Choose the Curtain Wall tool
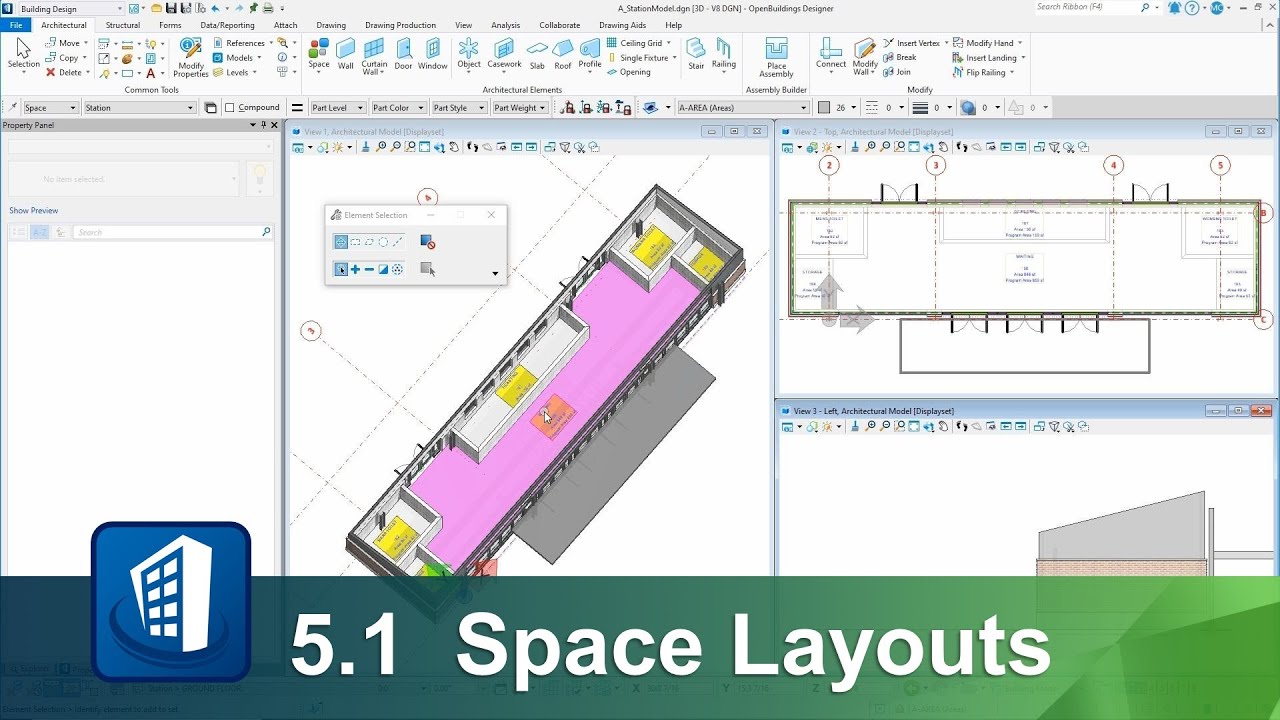 click(374, 56)
